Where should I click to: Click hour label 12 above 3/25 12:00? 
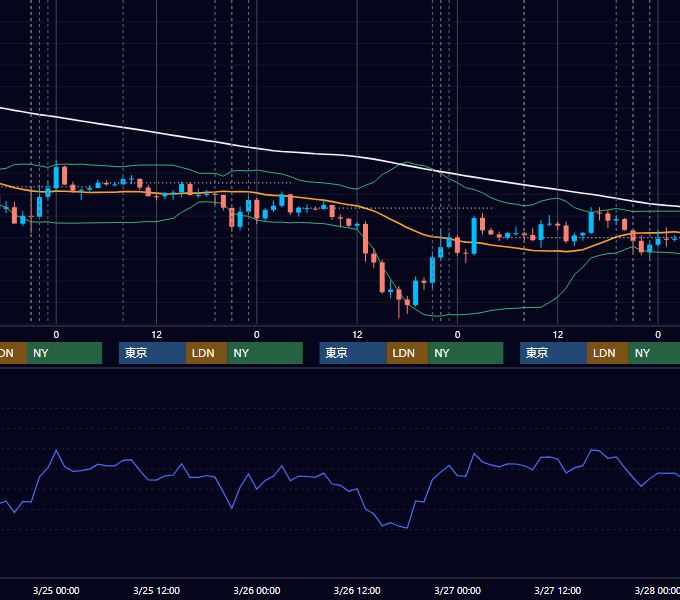point(157,335)
